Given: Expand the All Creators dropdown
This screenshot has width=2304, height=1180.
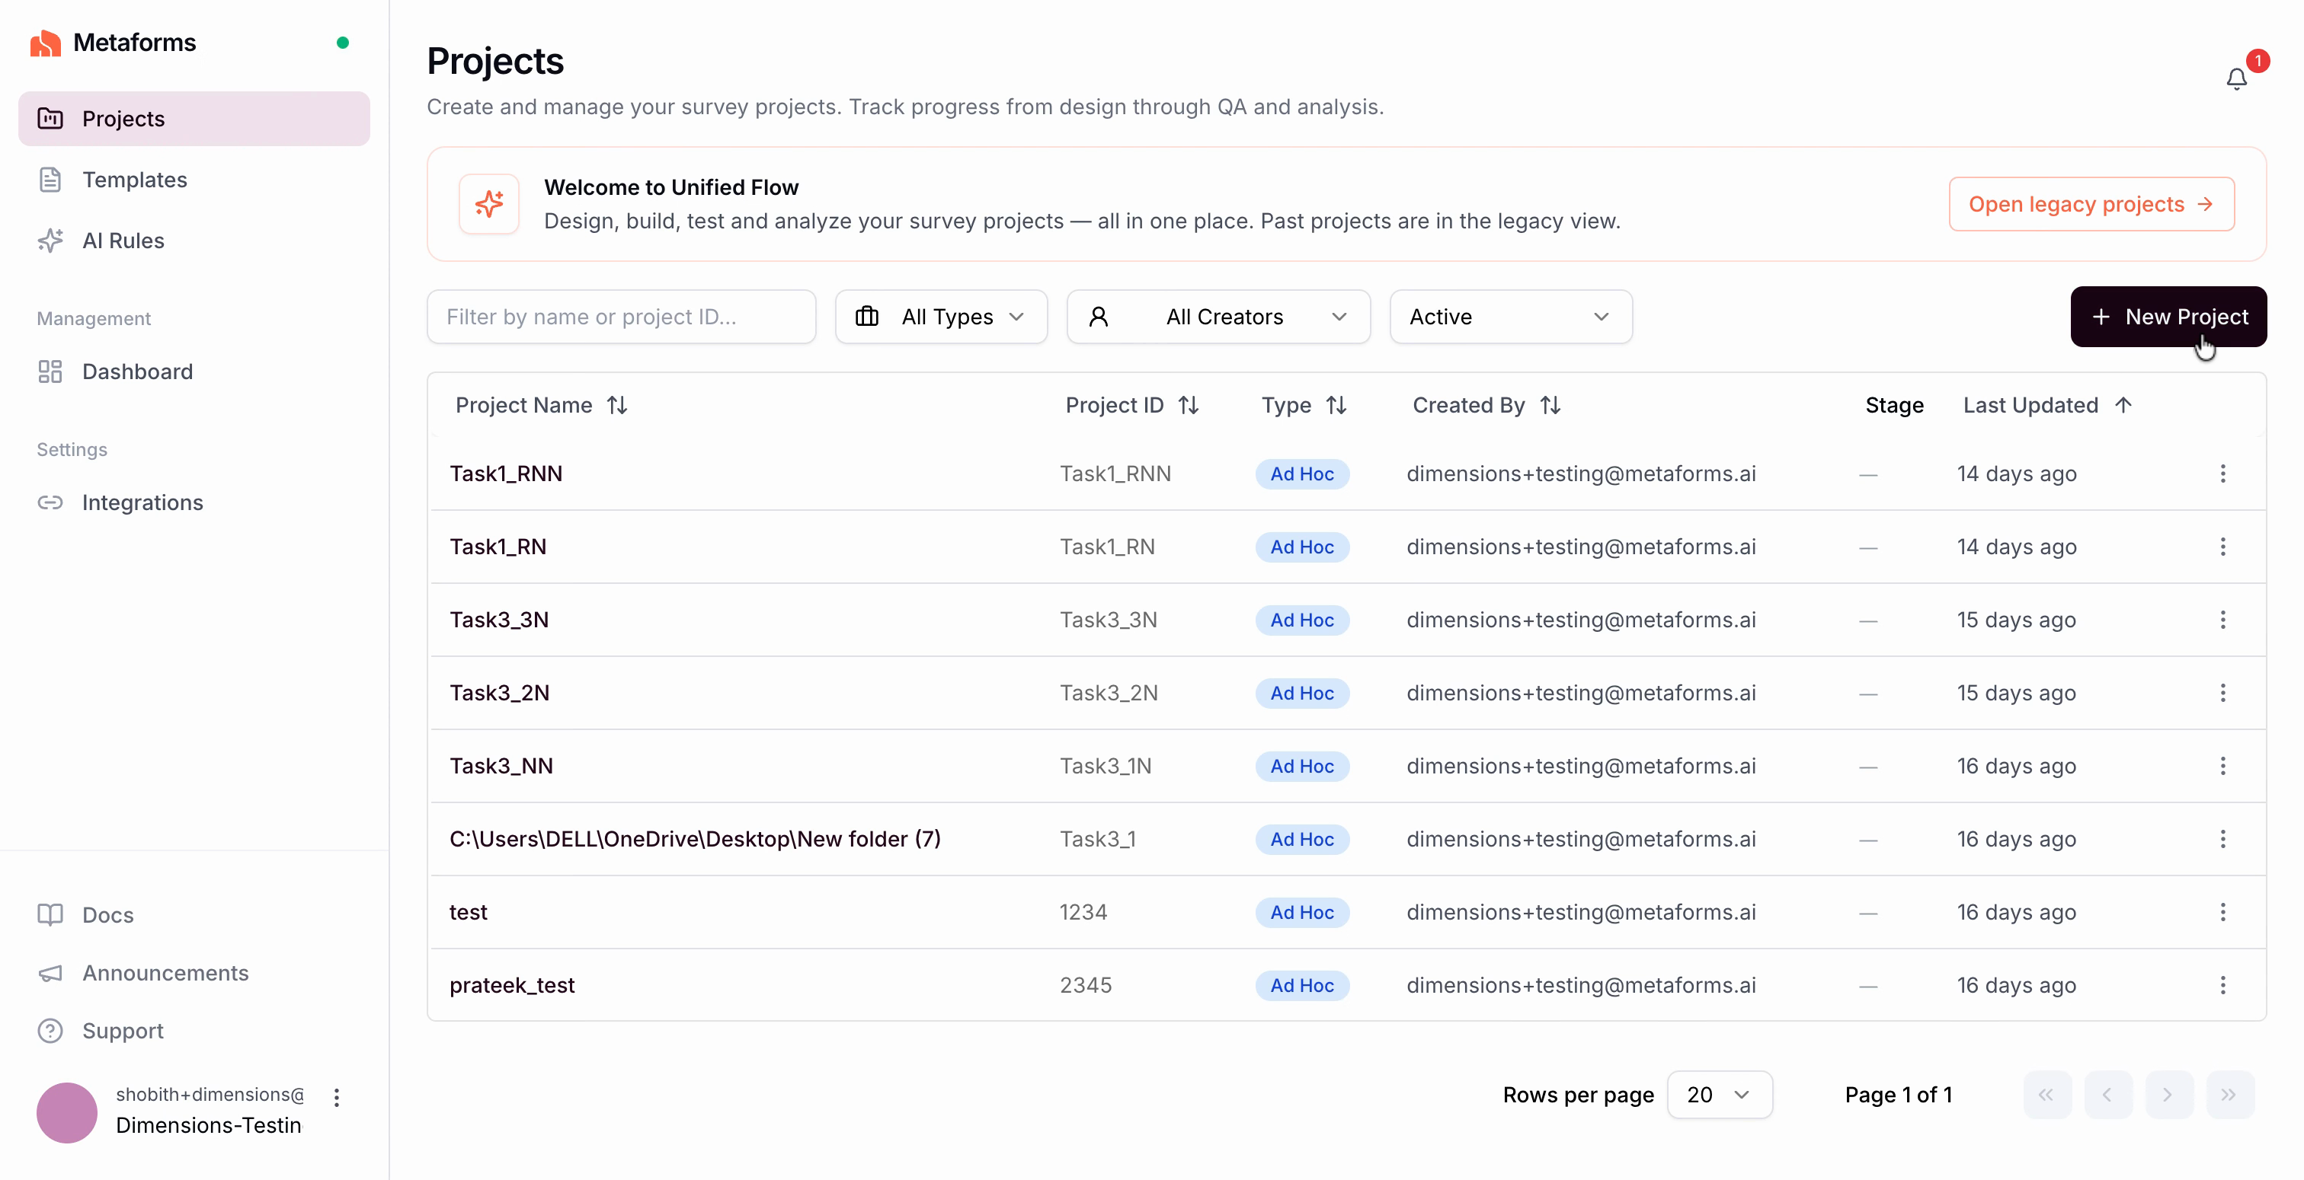Looking at the screenshot, I should point(1218,317).
